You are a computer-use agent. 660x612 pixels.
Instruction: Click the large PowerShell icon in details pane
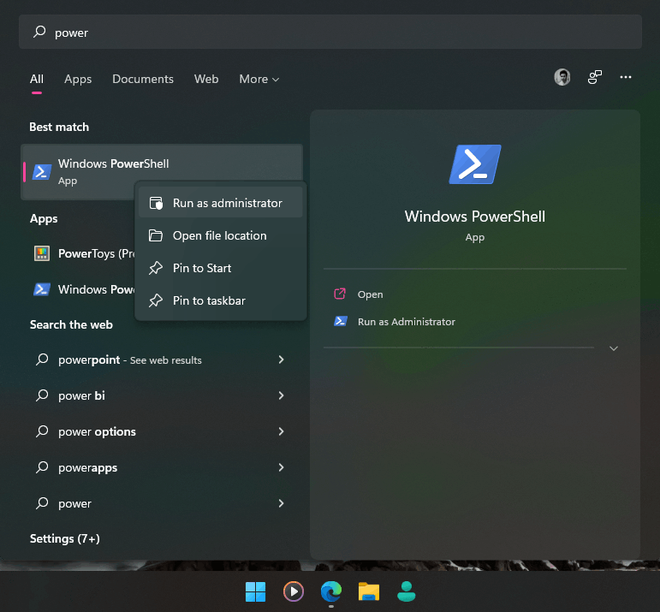click(x=475, y=164)
